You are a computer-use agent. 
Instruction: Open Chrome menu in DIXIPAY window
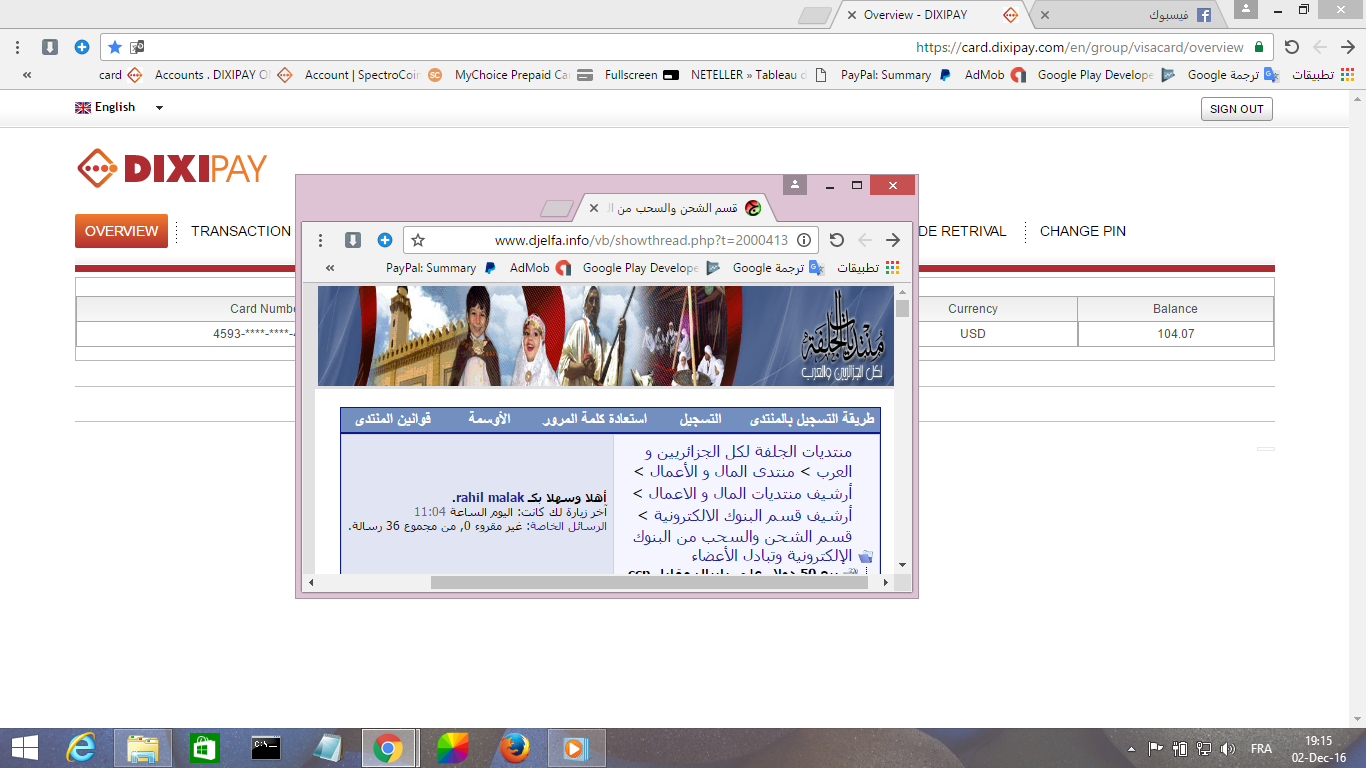19,47
